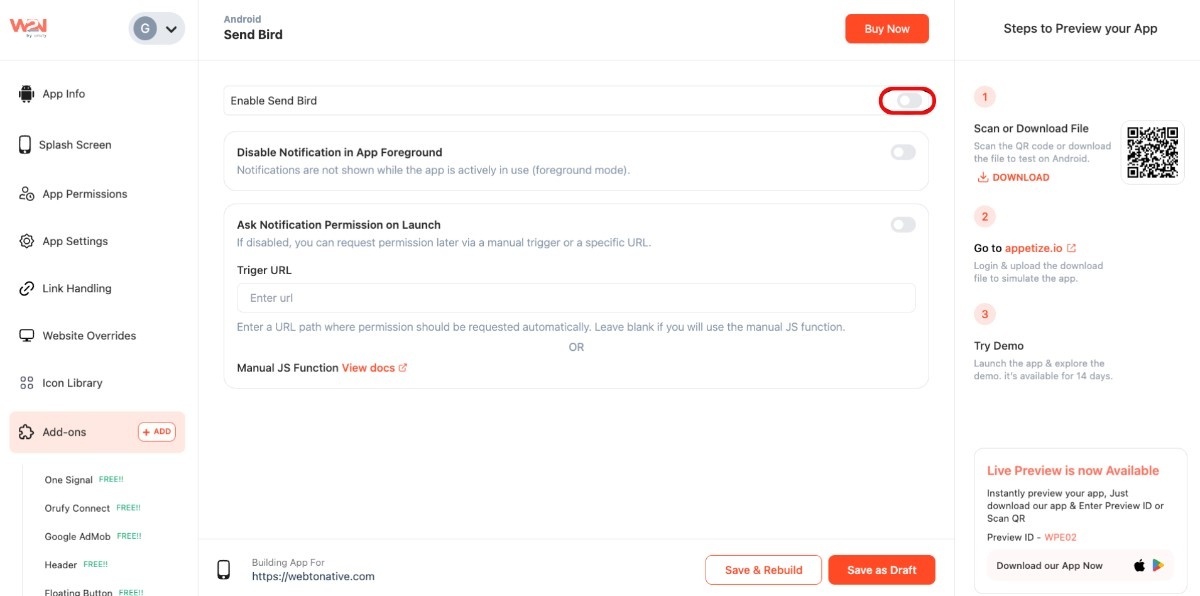Click the Website Overrides monitor icon
Screen dimensions: 1200x596
coord(27,336)
